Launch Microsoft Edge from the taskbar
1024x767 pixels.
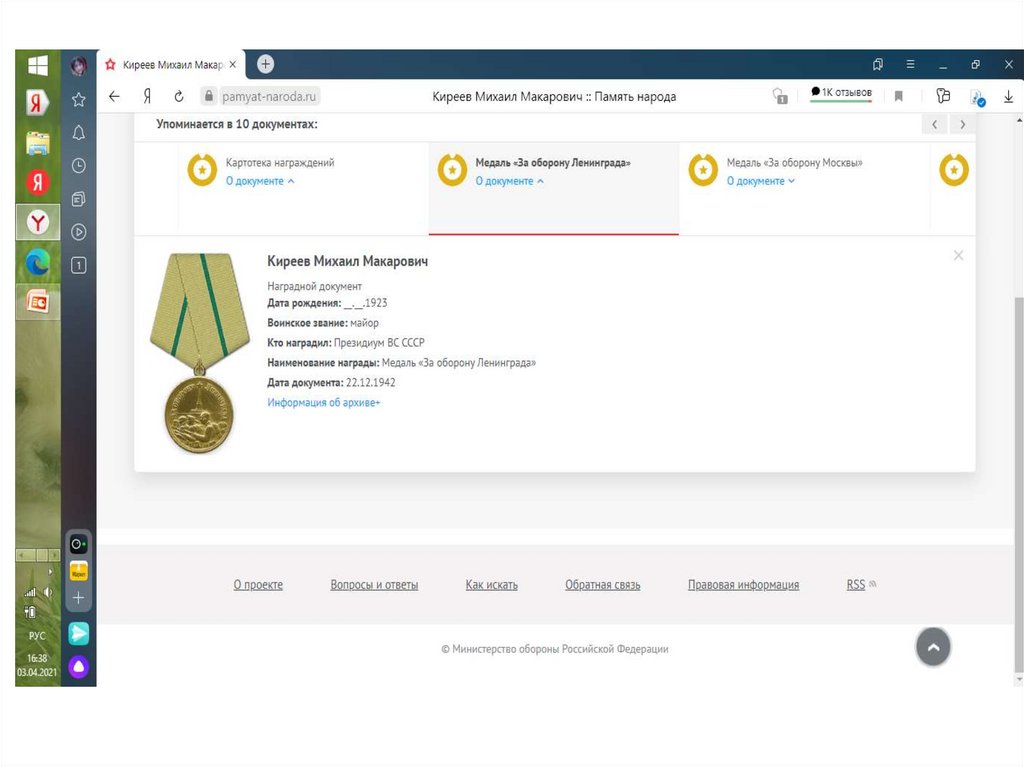coord(38,263)
